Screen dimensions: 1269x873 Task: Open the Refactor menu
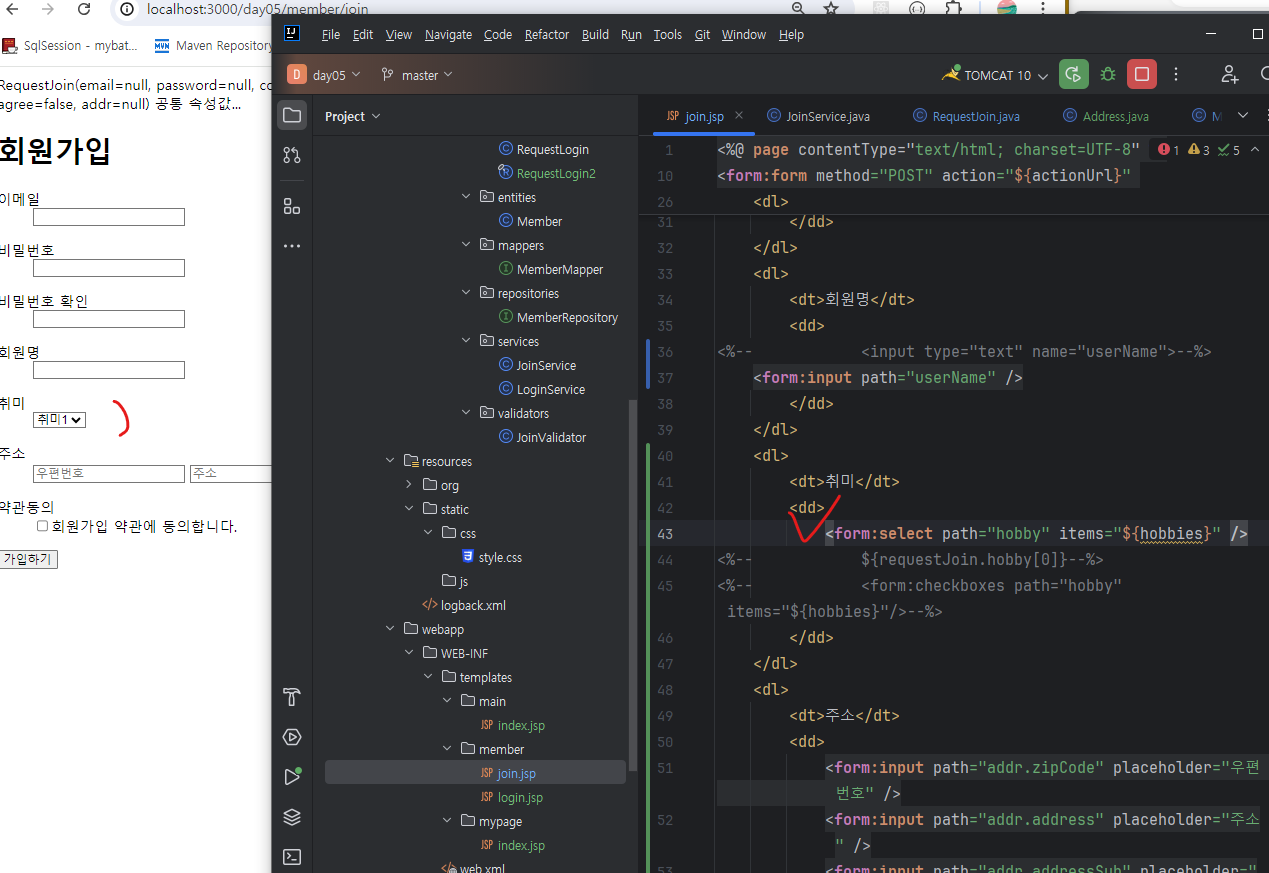547,34
